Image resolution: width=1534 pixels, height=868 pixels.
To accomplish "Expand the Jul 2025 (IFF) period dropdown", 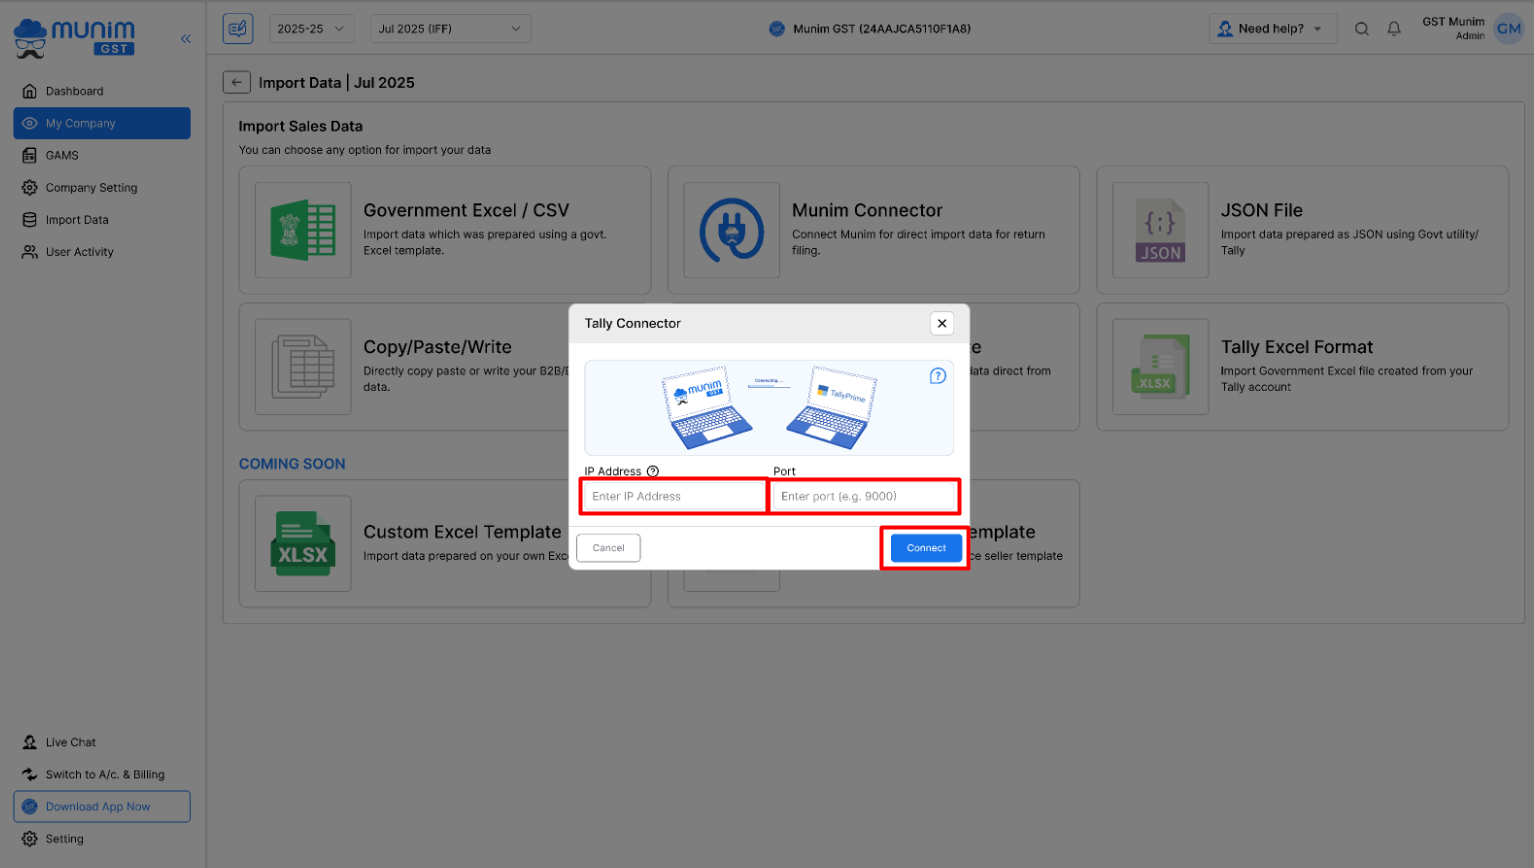I will click(450, 29).
